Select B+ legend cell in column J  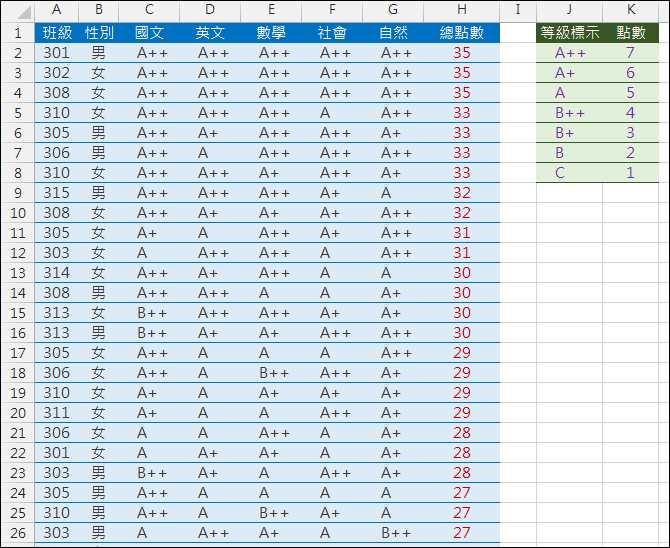coord(570,133)
